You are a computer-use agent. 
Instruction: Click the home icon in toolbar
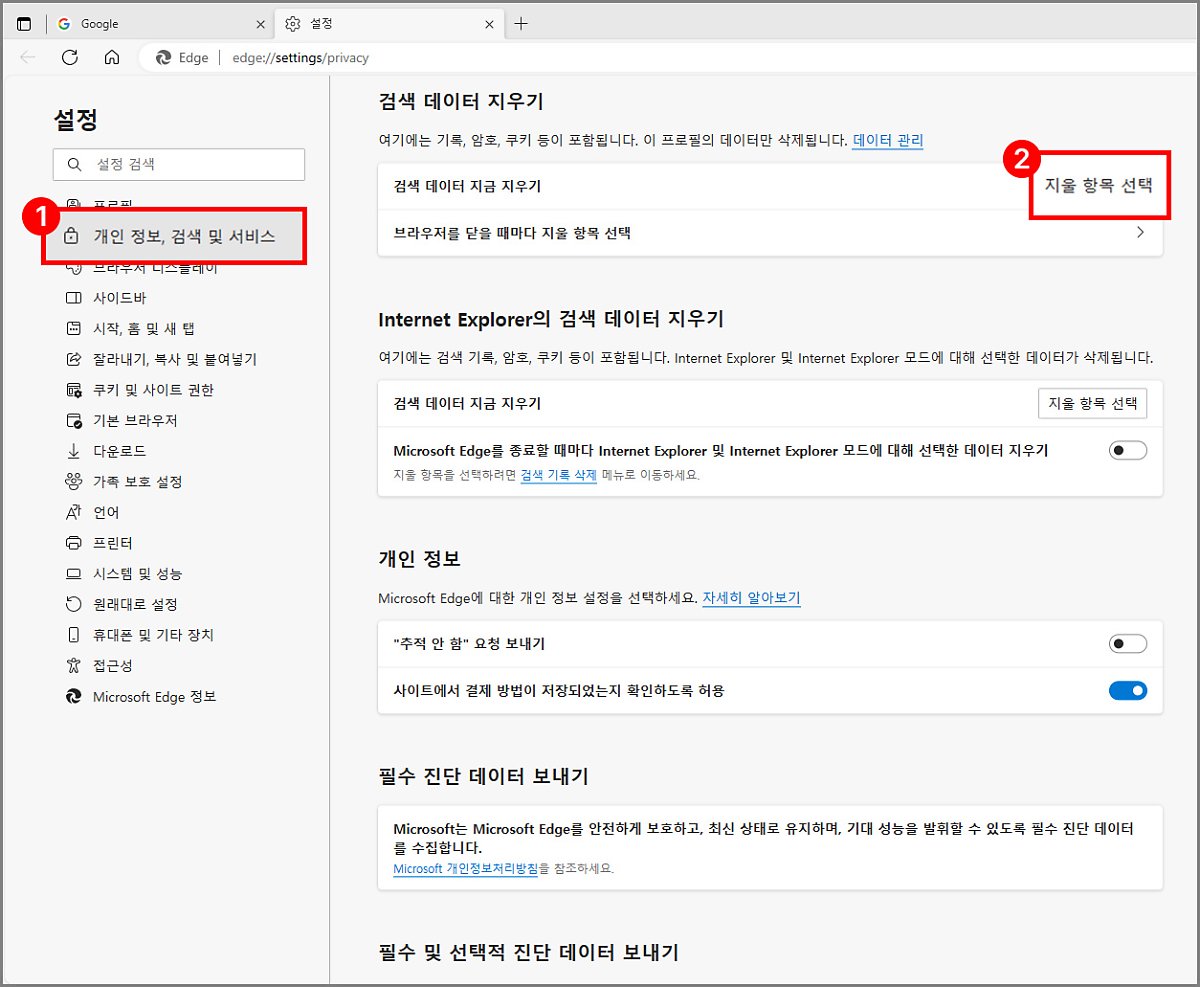coord(113,57)
